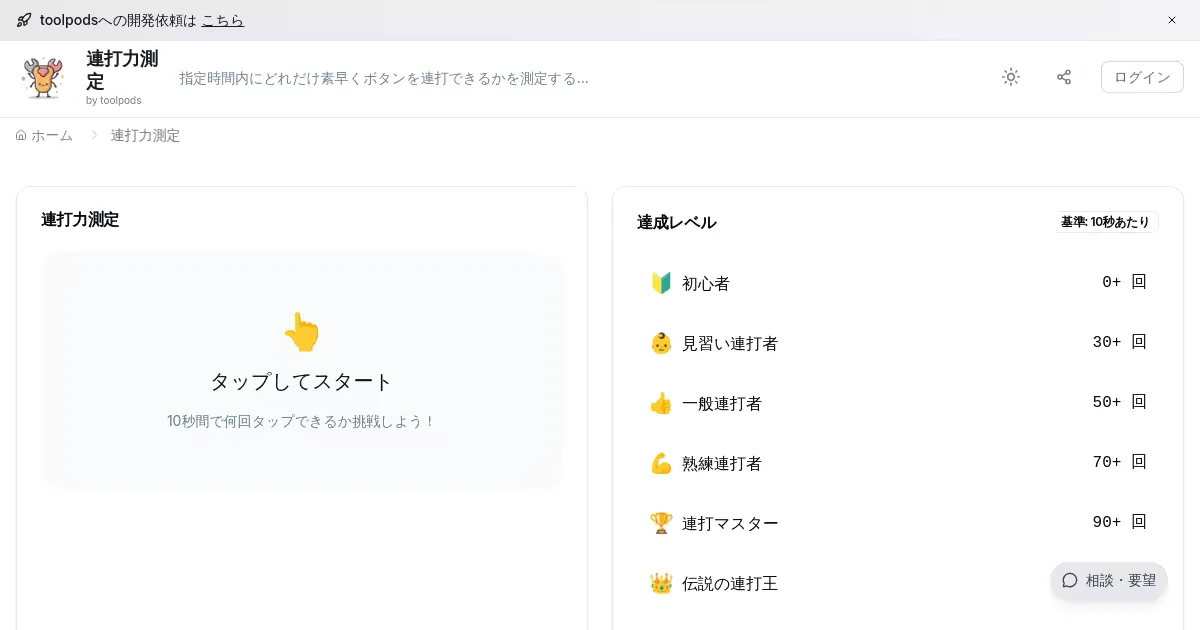Click the share icon in header
This screenshot has height=630, width=1200.
(x=1064, y=77)
